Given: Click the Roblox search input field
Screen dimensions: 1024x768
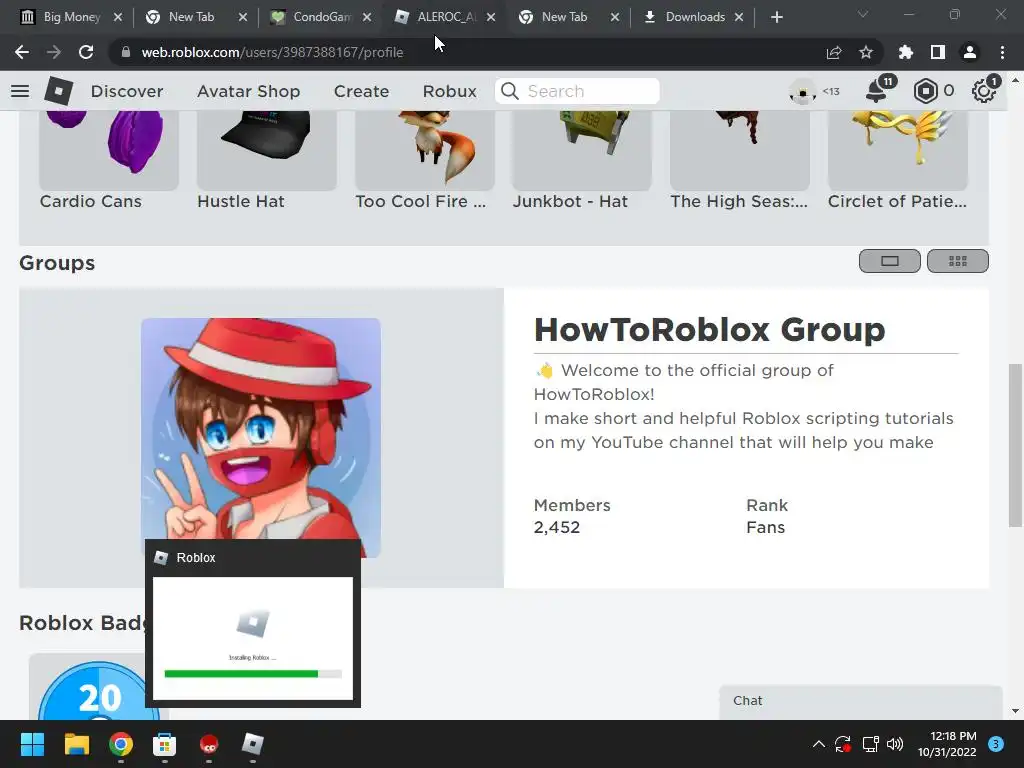Looking at the screenshot, I should point(577,91).
